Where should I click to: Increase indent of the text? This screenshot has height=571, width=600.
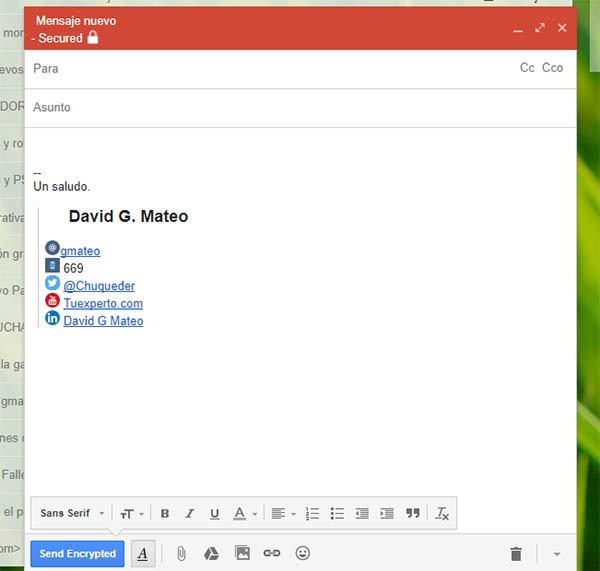387,514
